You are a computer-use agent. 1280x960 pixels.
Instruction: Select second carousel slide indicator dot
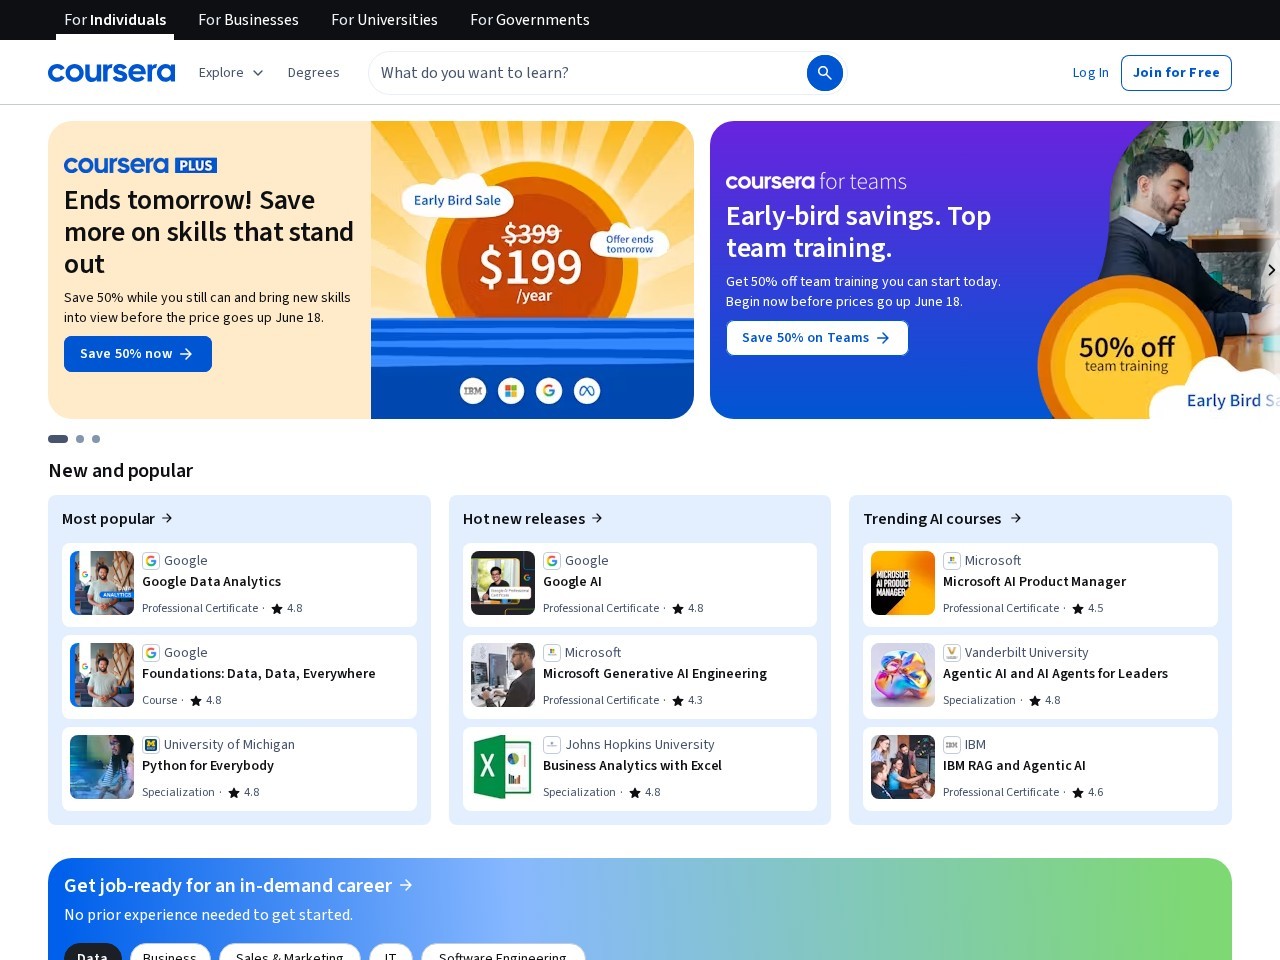point(80,439)
